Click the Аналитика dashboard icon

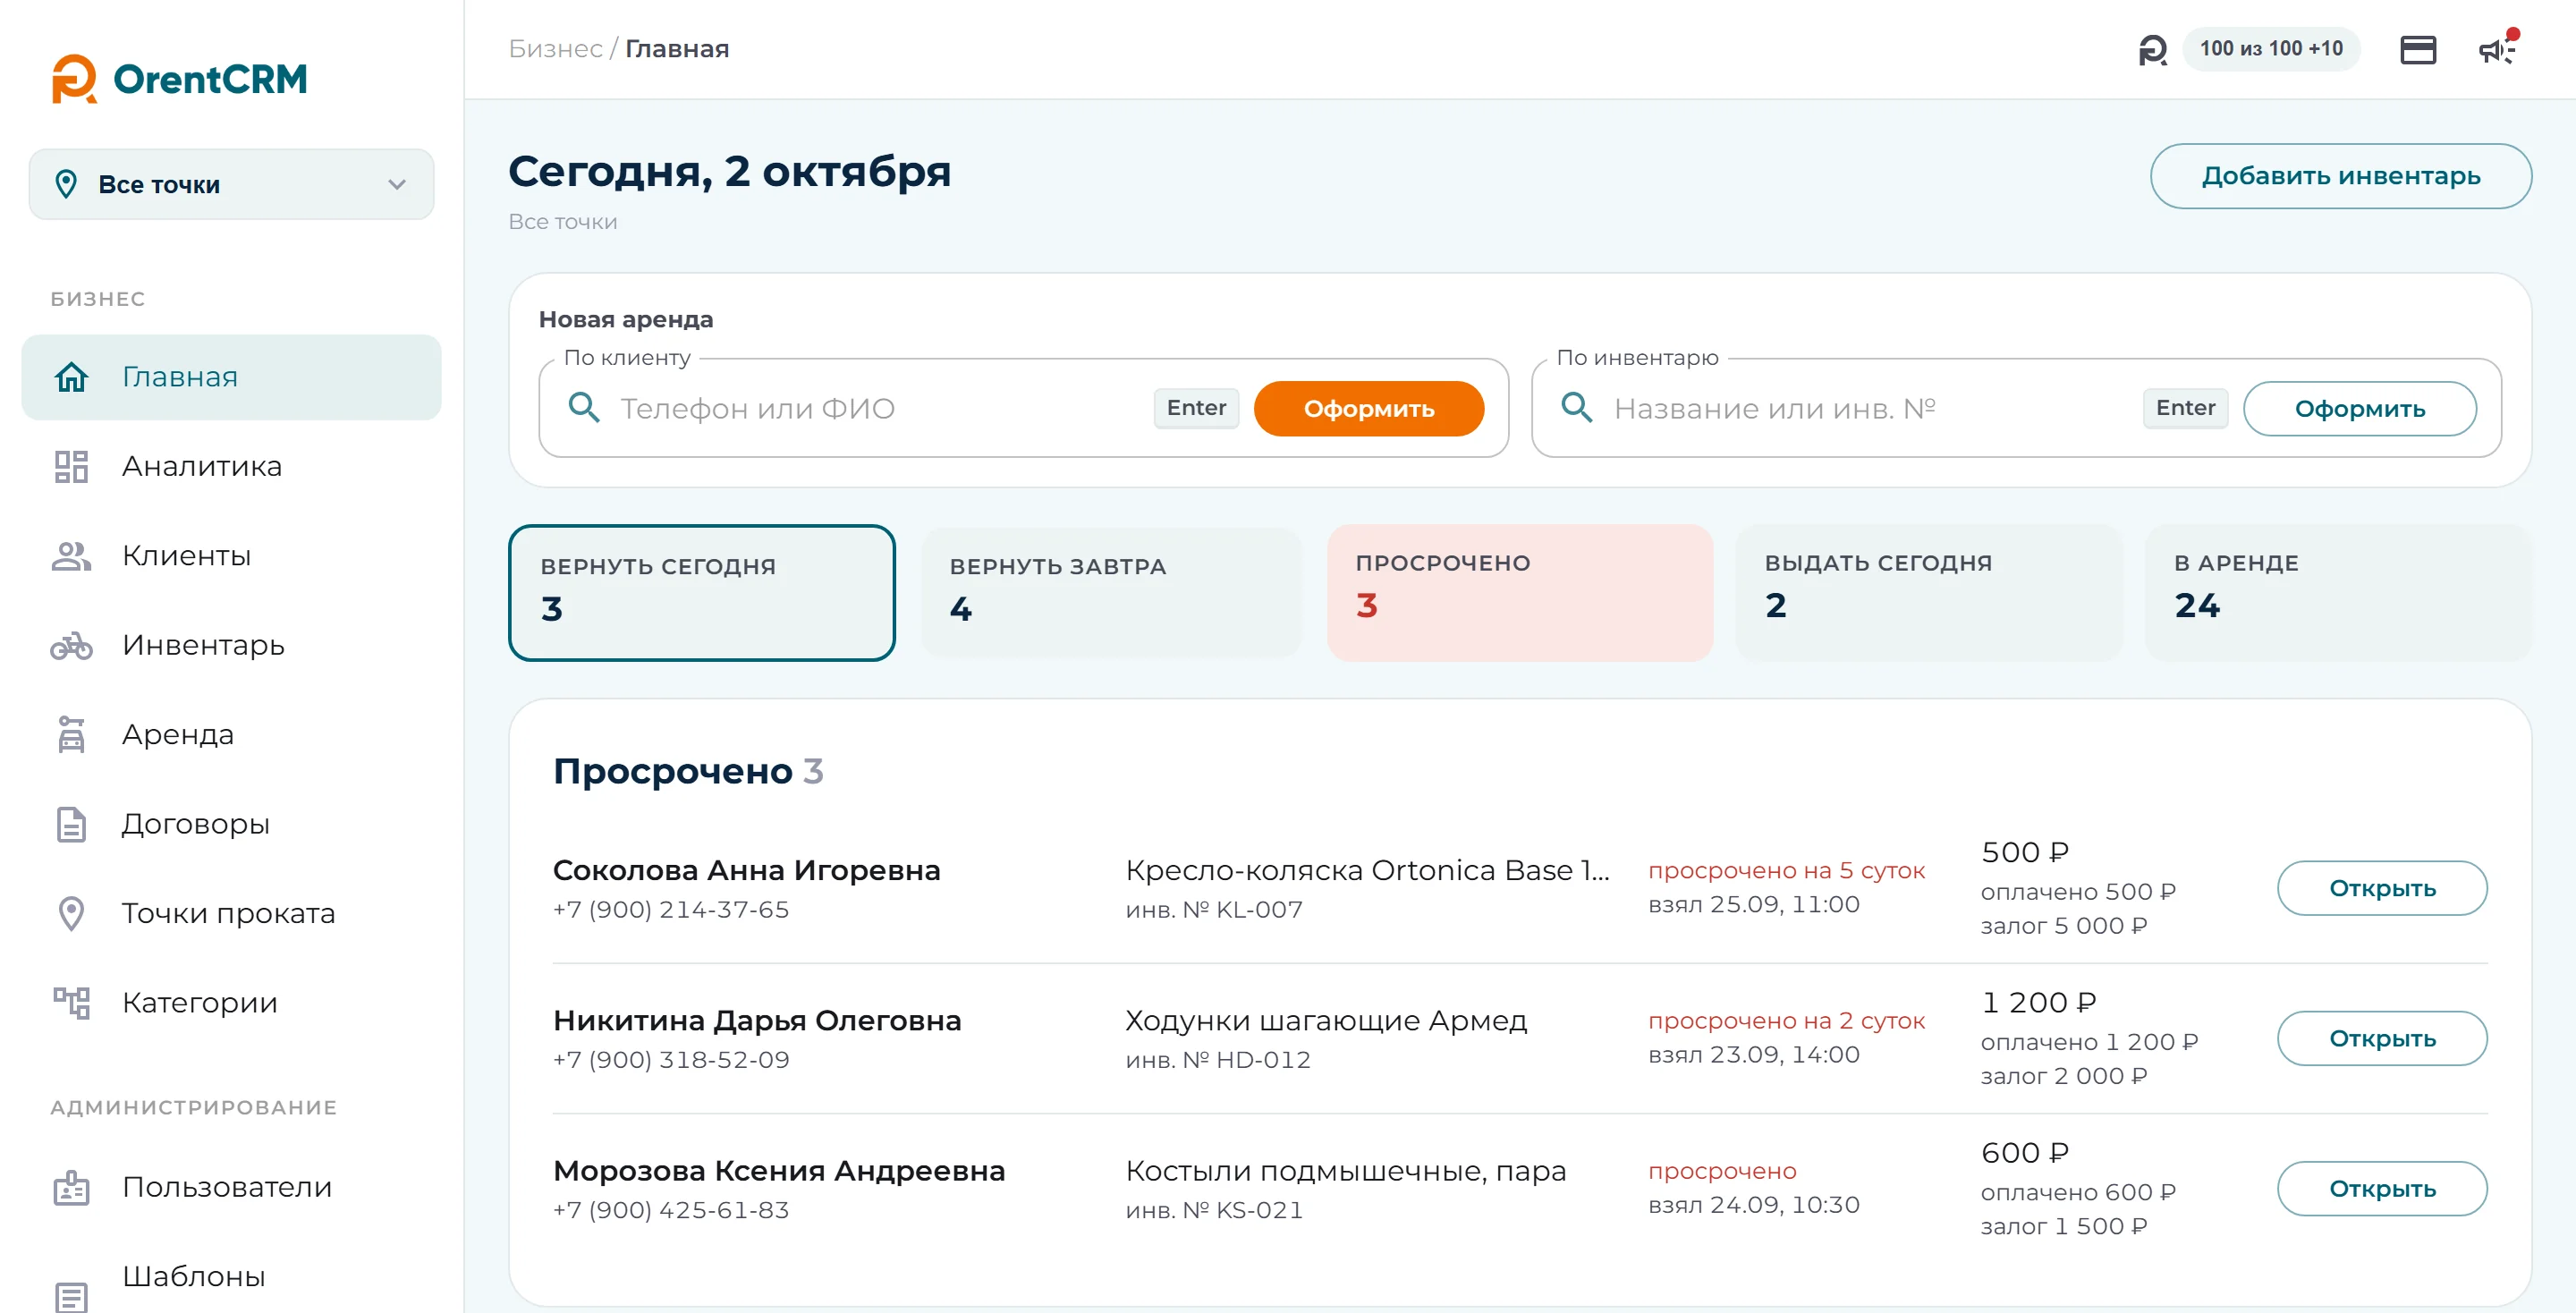pos(71,466)
